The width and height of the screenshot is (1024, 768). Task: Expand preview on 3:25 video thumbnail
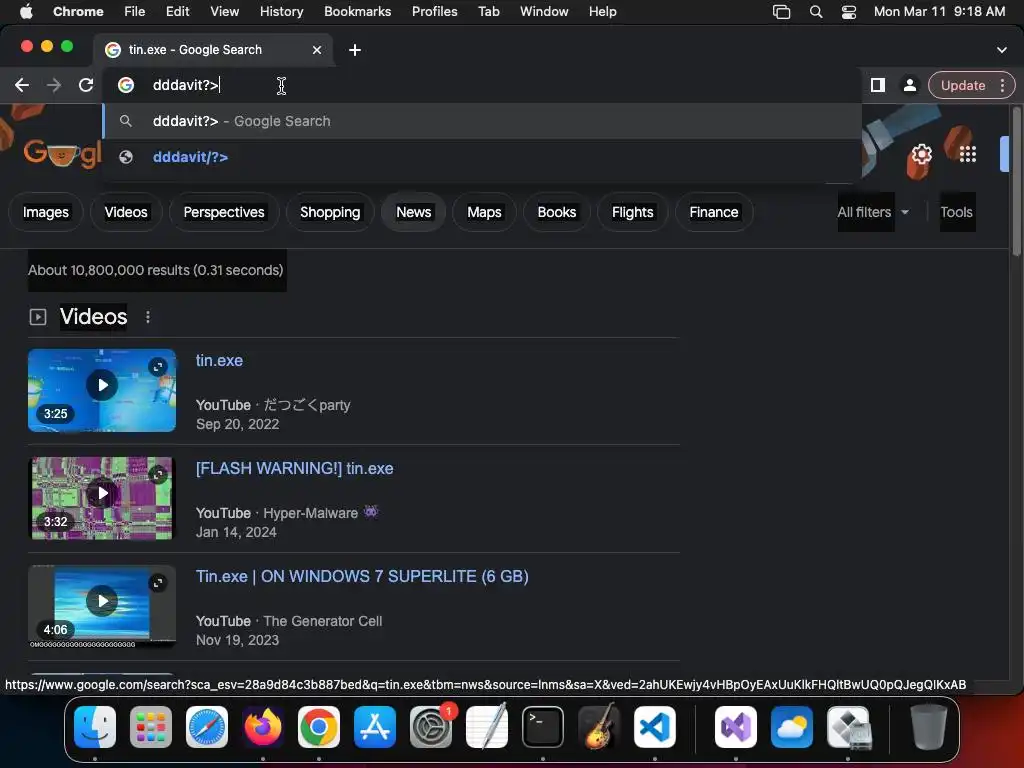pos(157,366)
